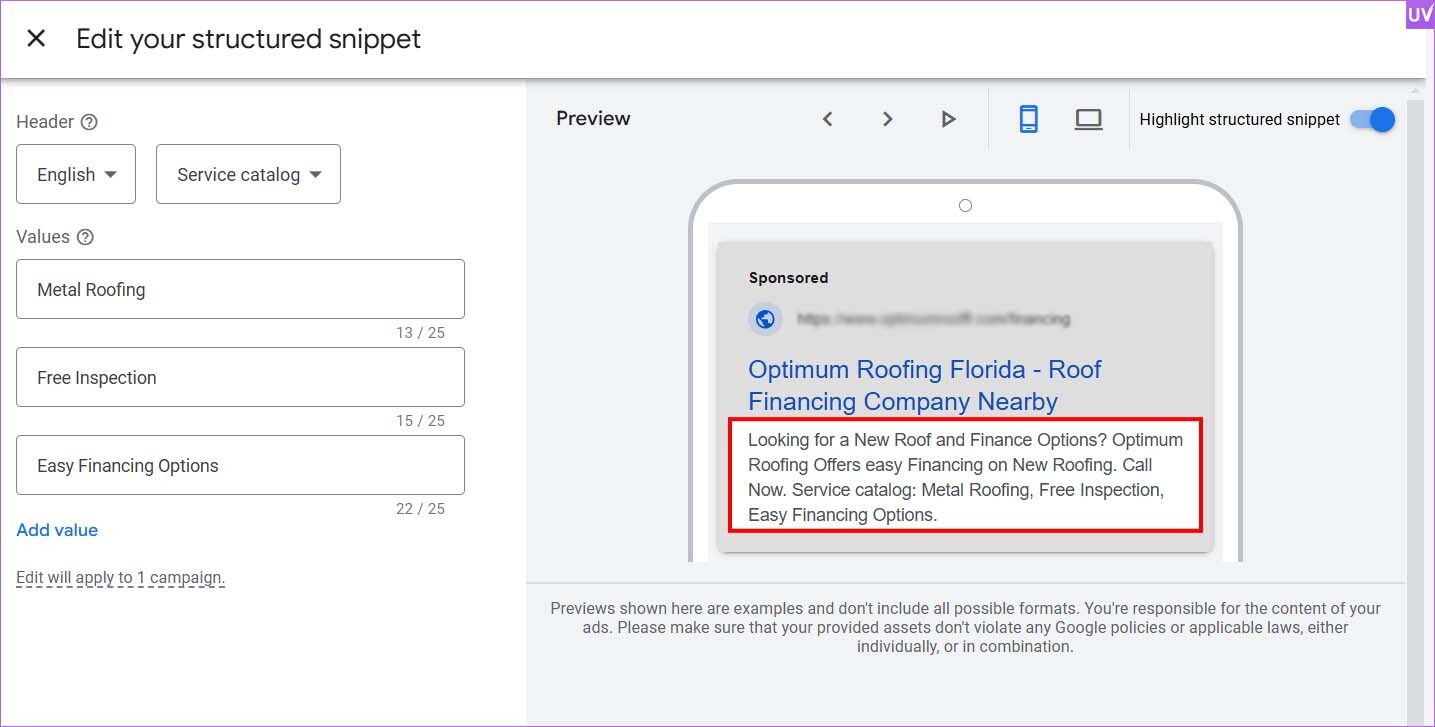Switch preview to desktop device

(1088, 119)
